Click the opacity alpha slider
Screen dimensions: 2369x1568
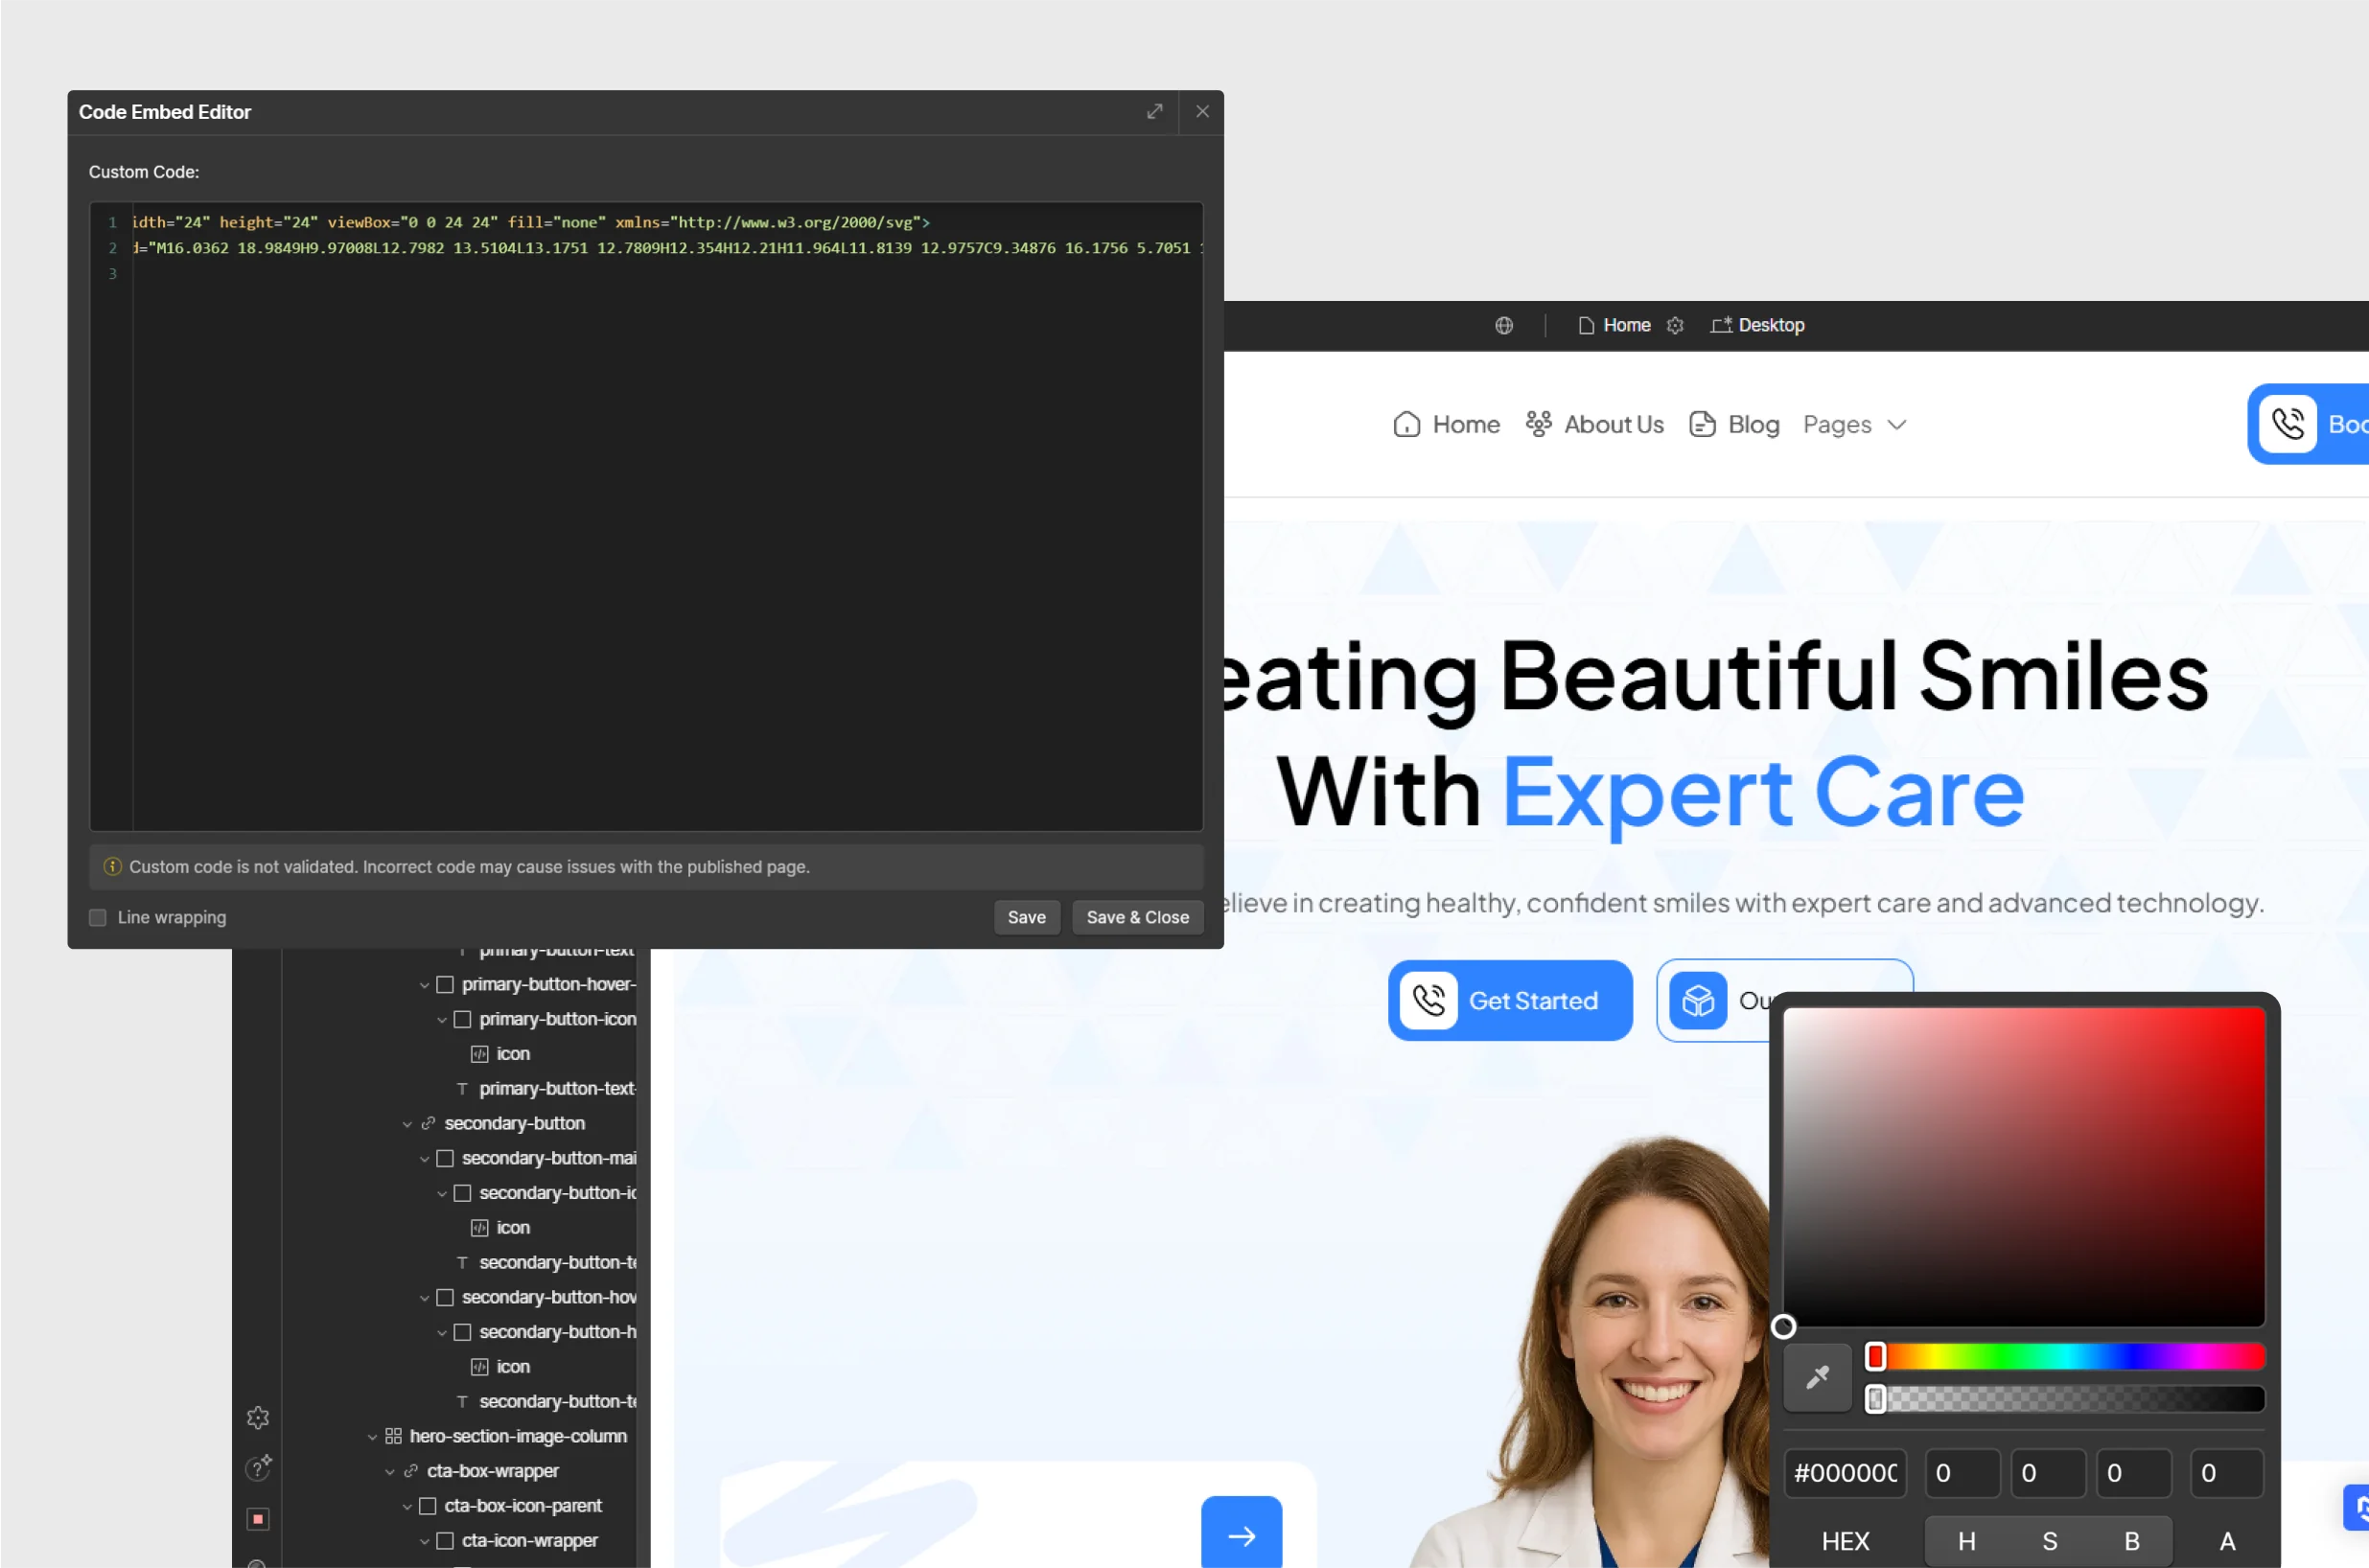point(2065,1399)
